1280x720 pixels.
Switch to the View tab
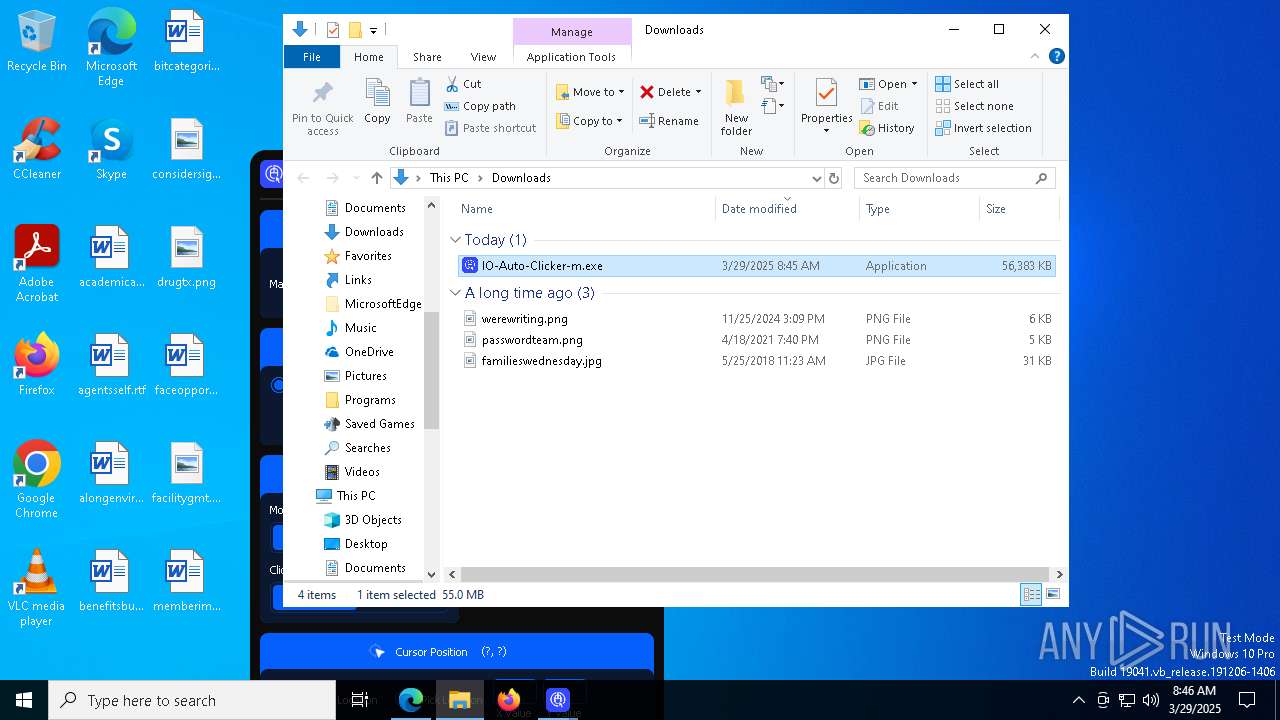coord(483,57)
